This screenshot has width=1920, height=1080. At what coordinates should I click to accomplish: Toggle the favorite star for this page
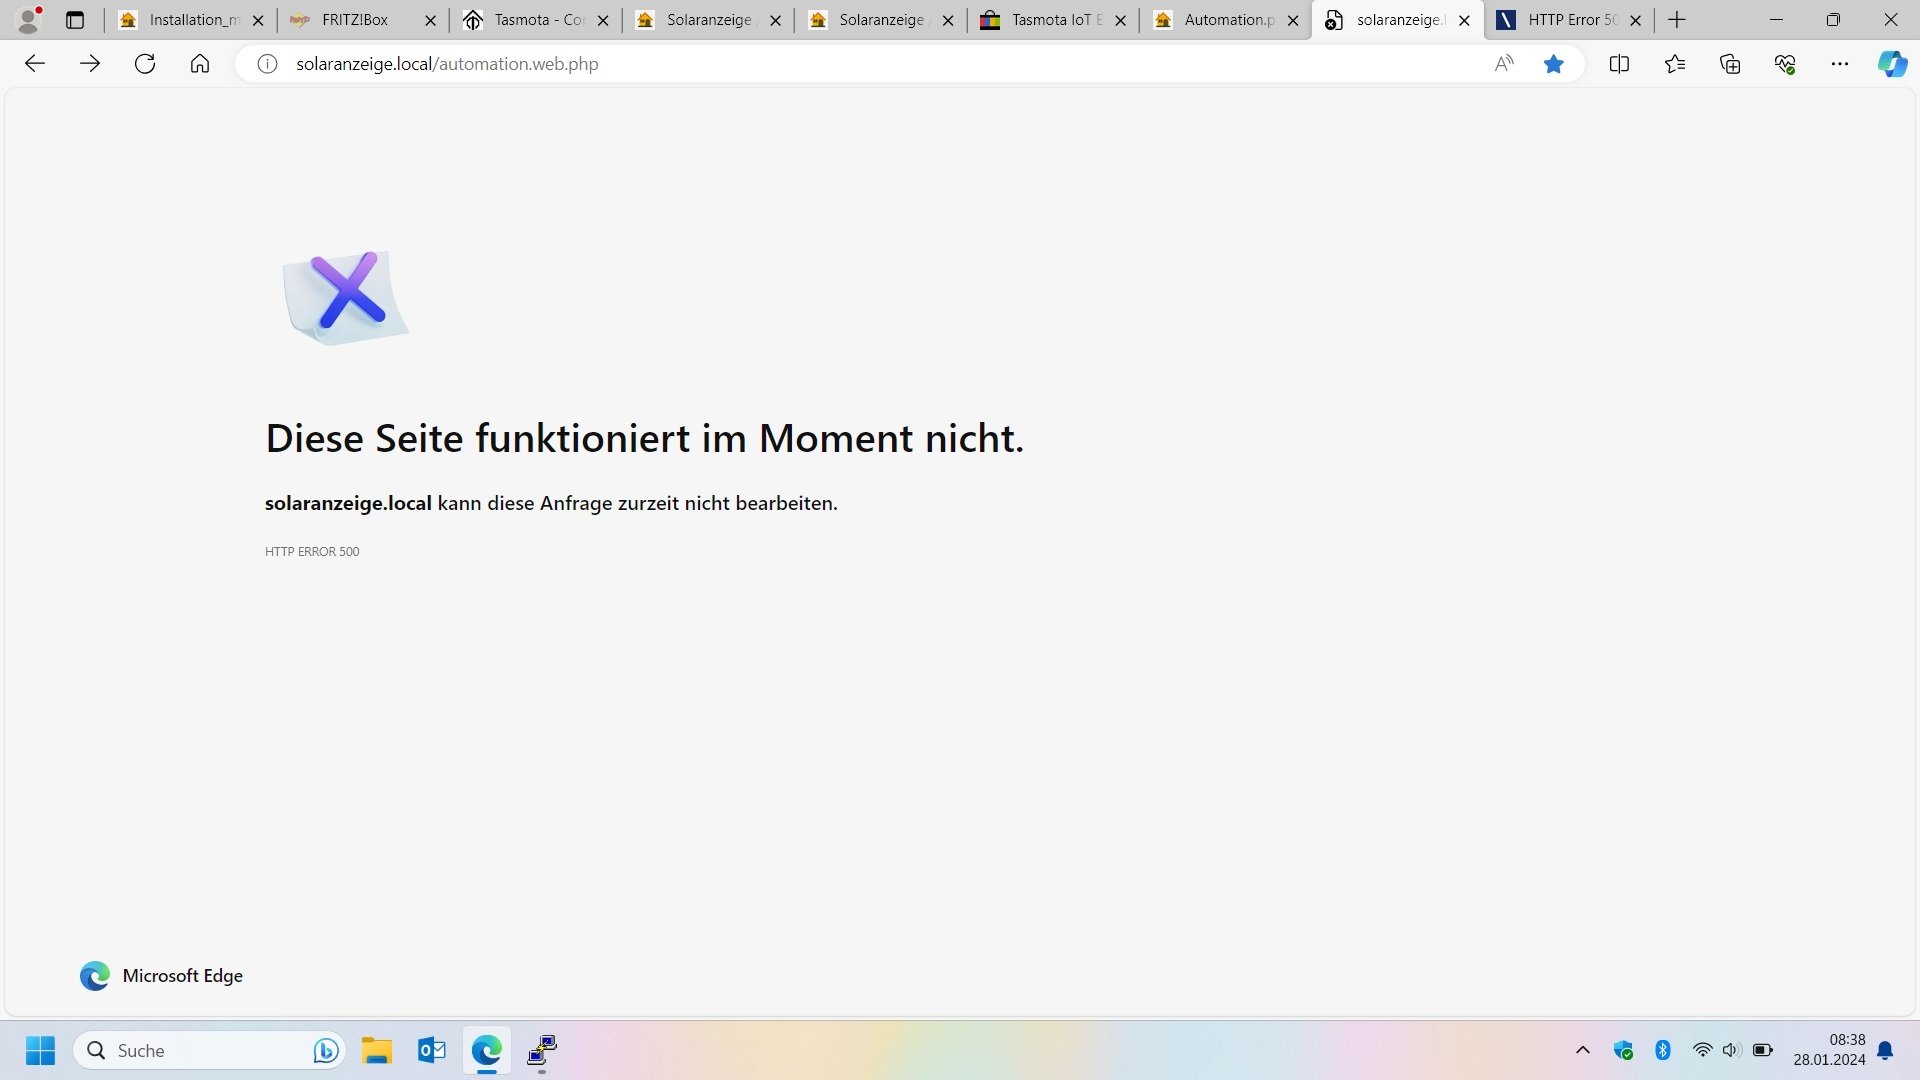[1553, 64]
